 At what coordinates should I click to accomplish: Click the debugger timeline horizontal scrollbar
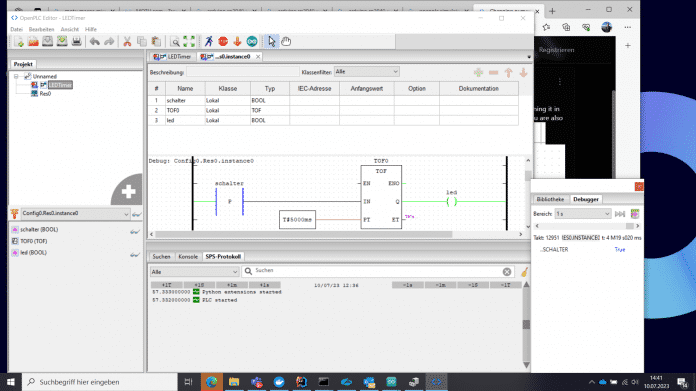tap(587, 226)
